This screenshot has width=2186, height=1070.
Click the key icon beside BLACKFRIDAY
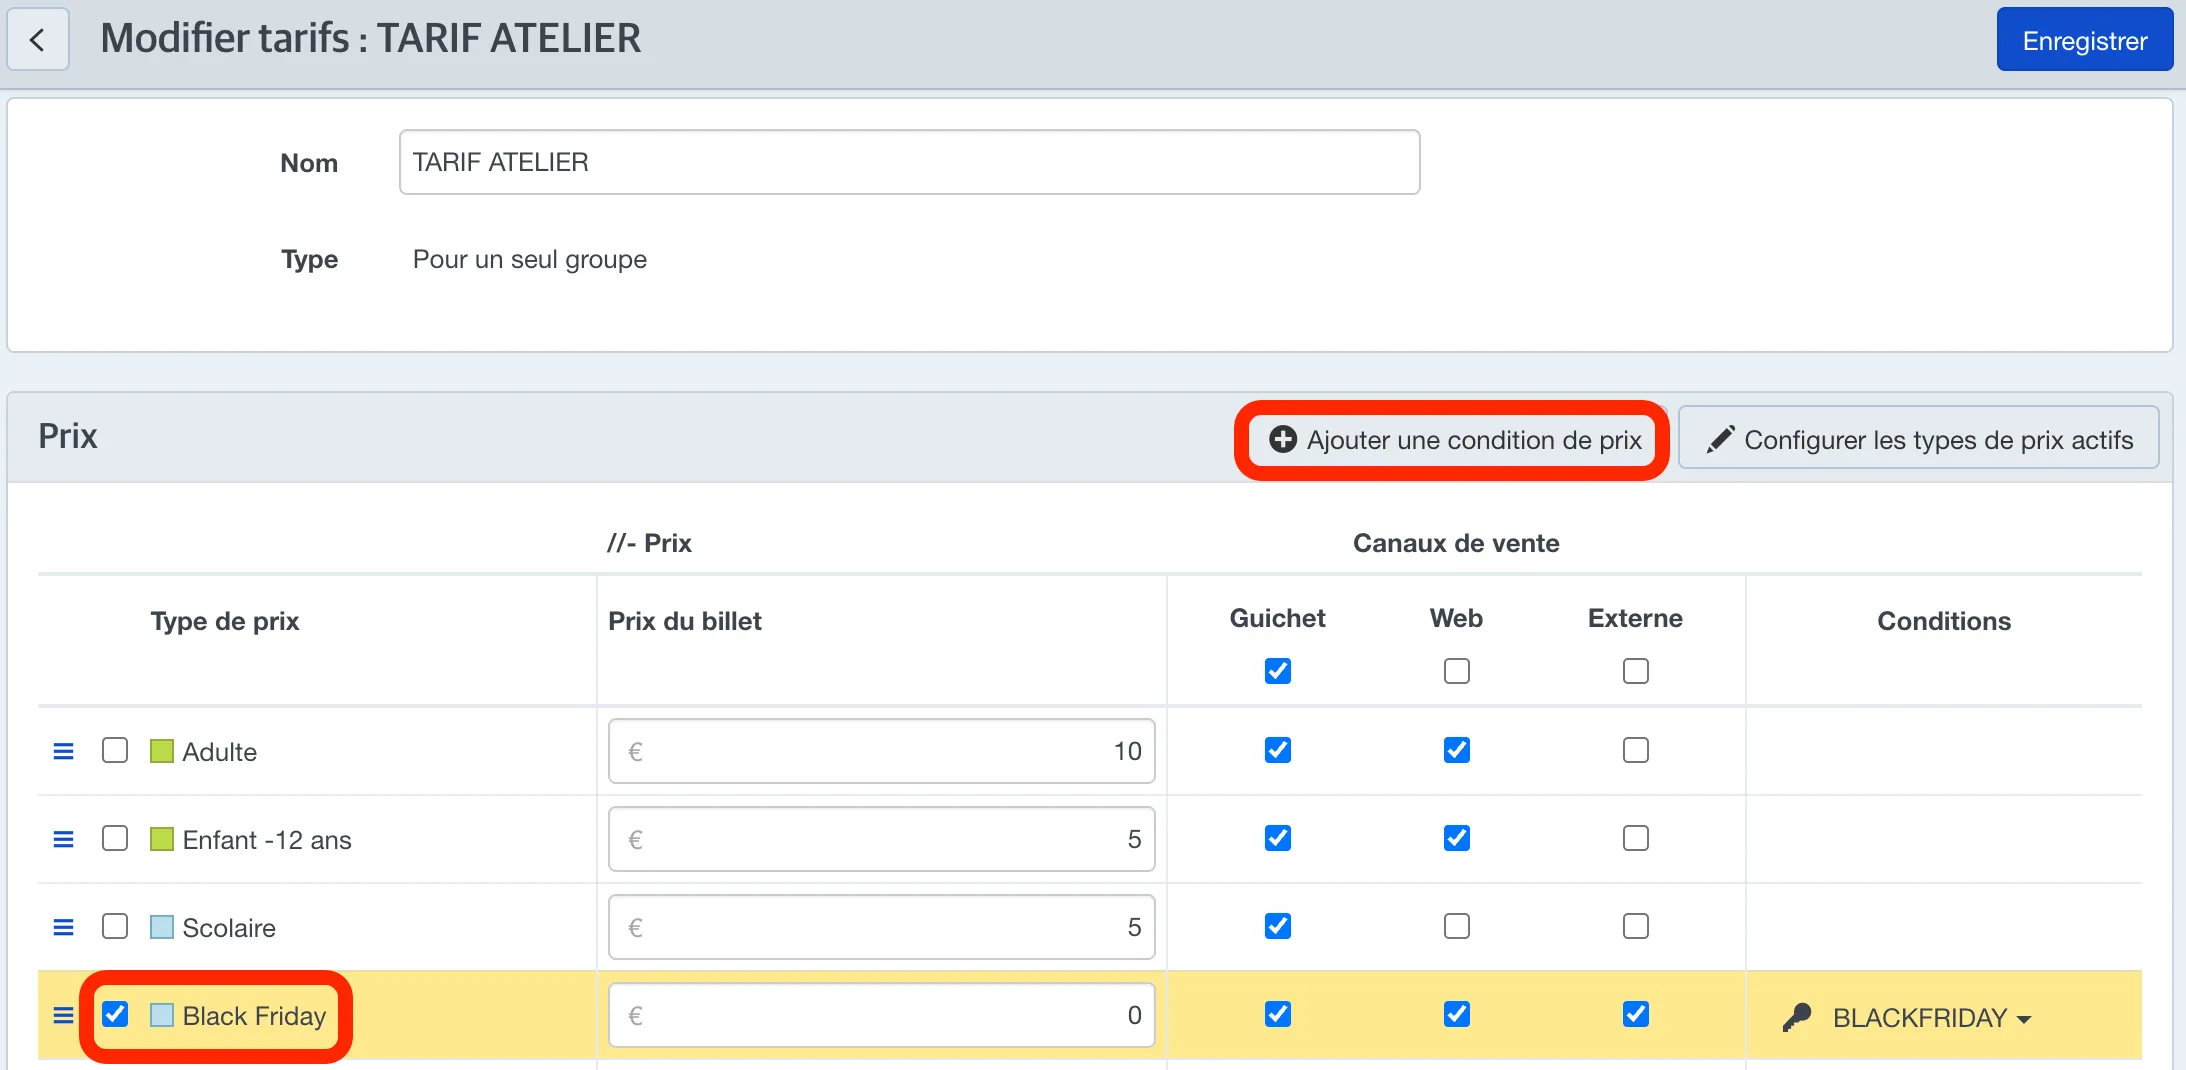[1797, 1018]
